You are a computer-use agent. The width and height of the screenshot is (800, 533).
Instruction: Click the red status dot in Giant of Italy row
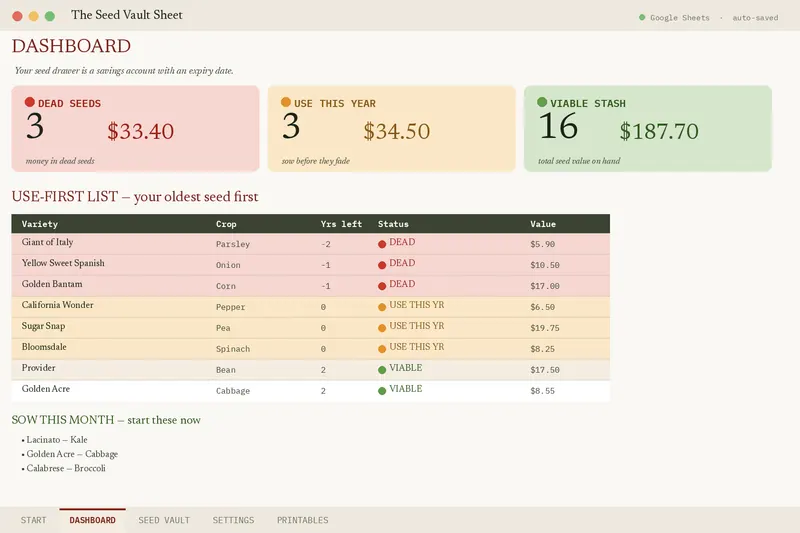coord(382,244)
